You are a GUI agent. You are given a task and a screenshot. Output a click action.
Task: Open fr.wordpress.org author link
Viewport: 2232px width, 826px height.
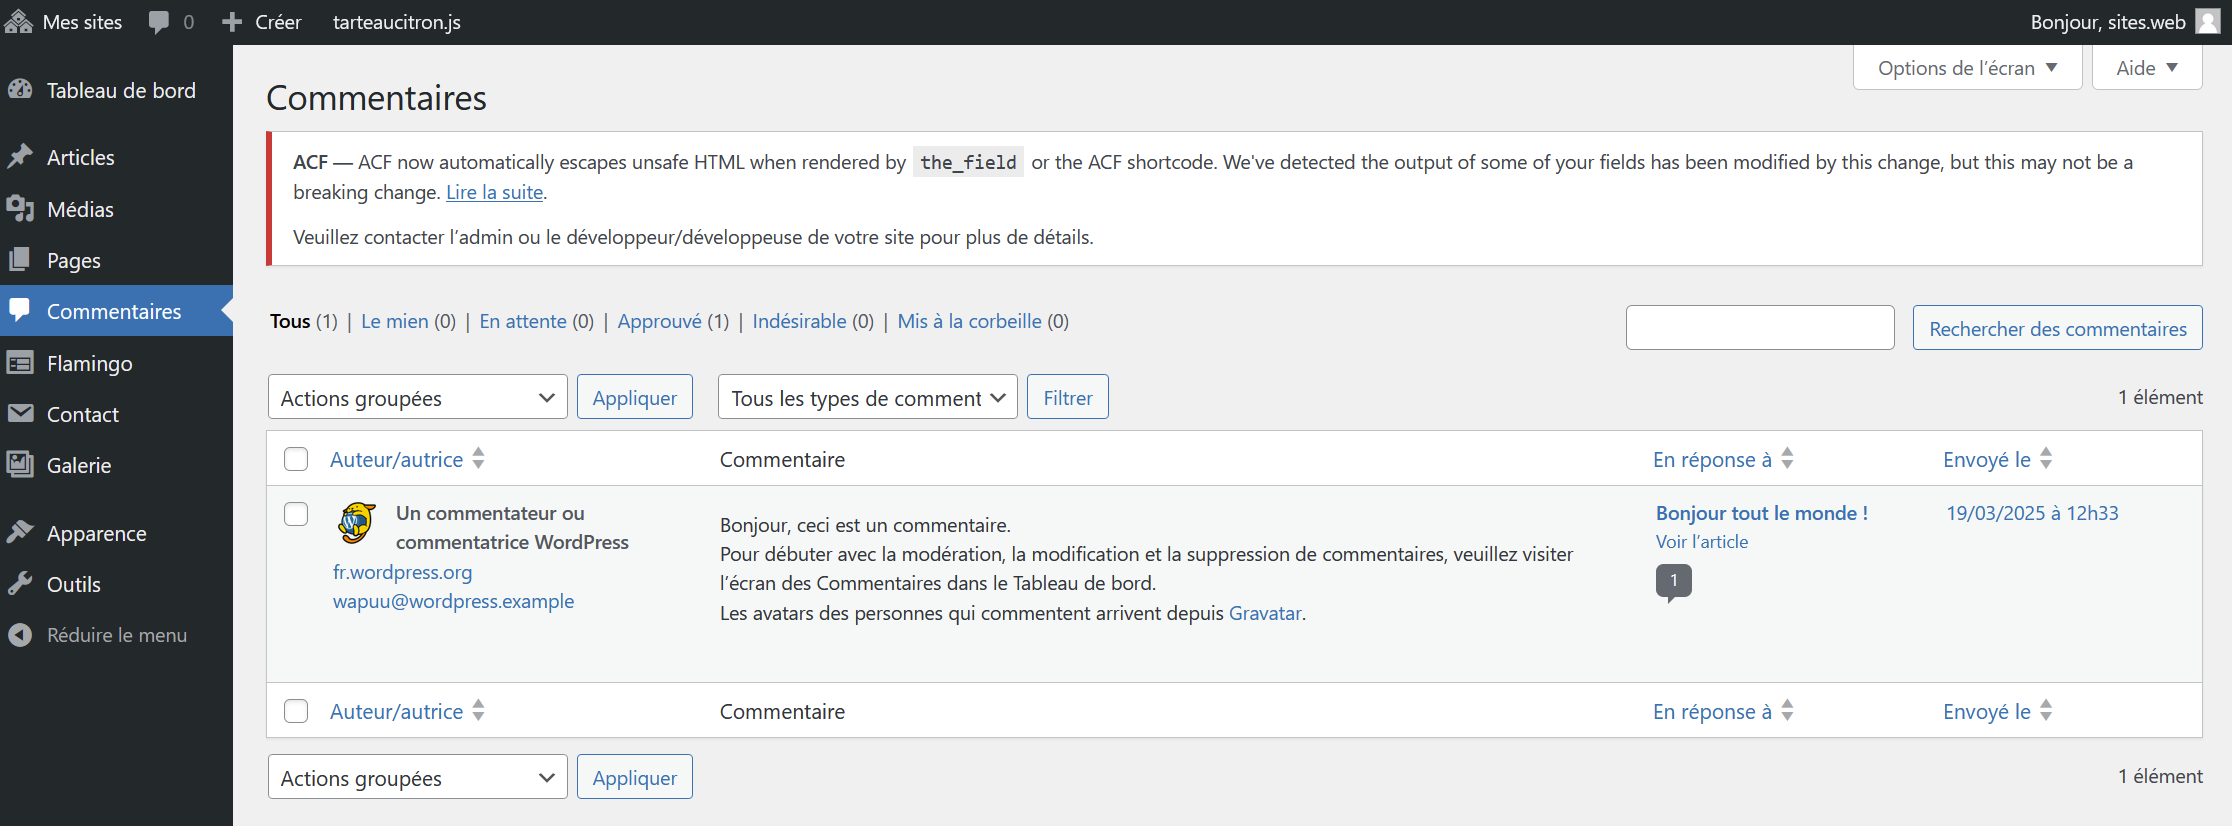(x=402, y=572)
